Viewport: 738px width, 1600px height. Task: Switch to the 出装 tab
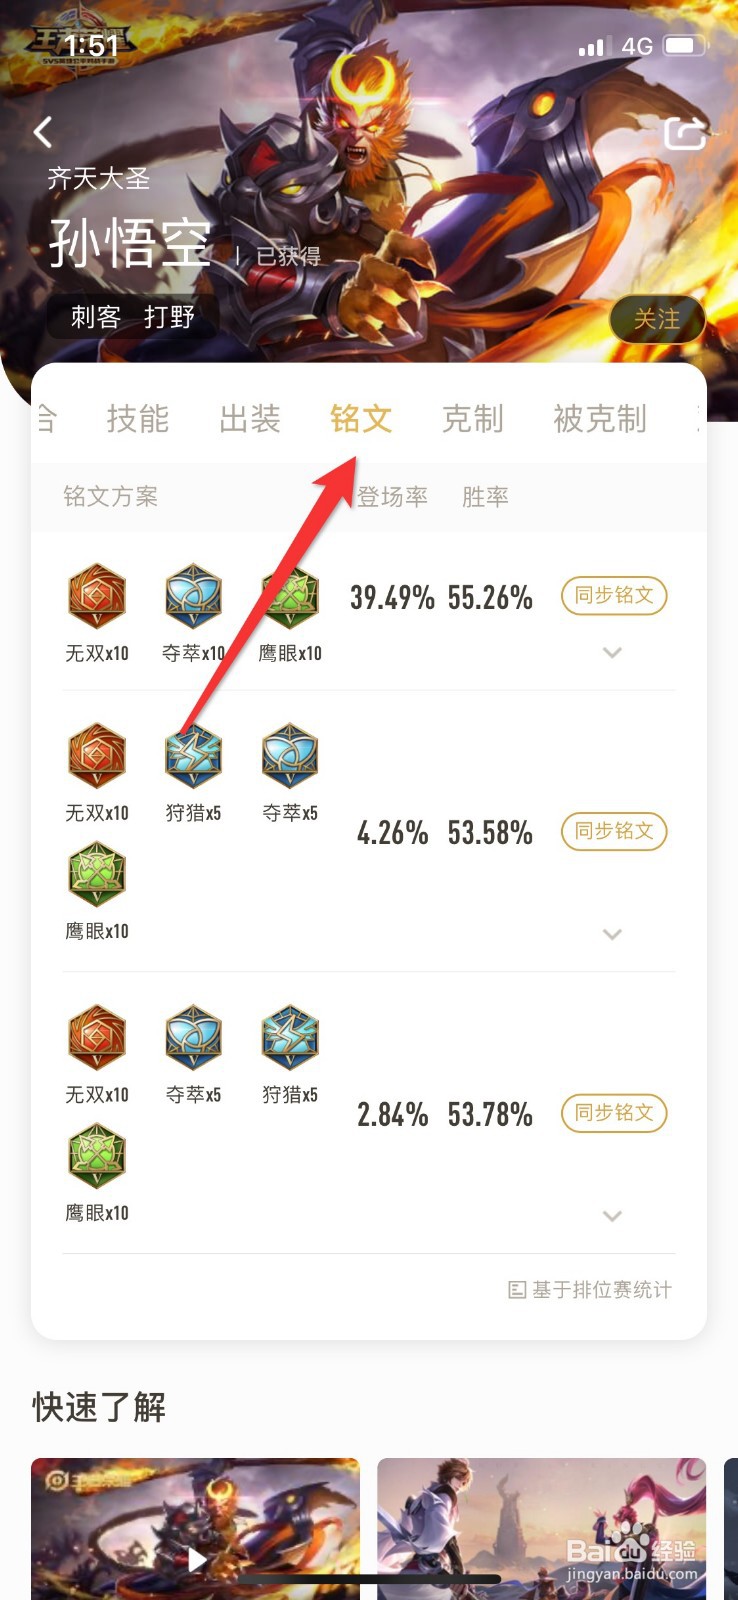250,418
